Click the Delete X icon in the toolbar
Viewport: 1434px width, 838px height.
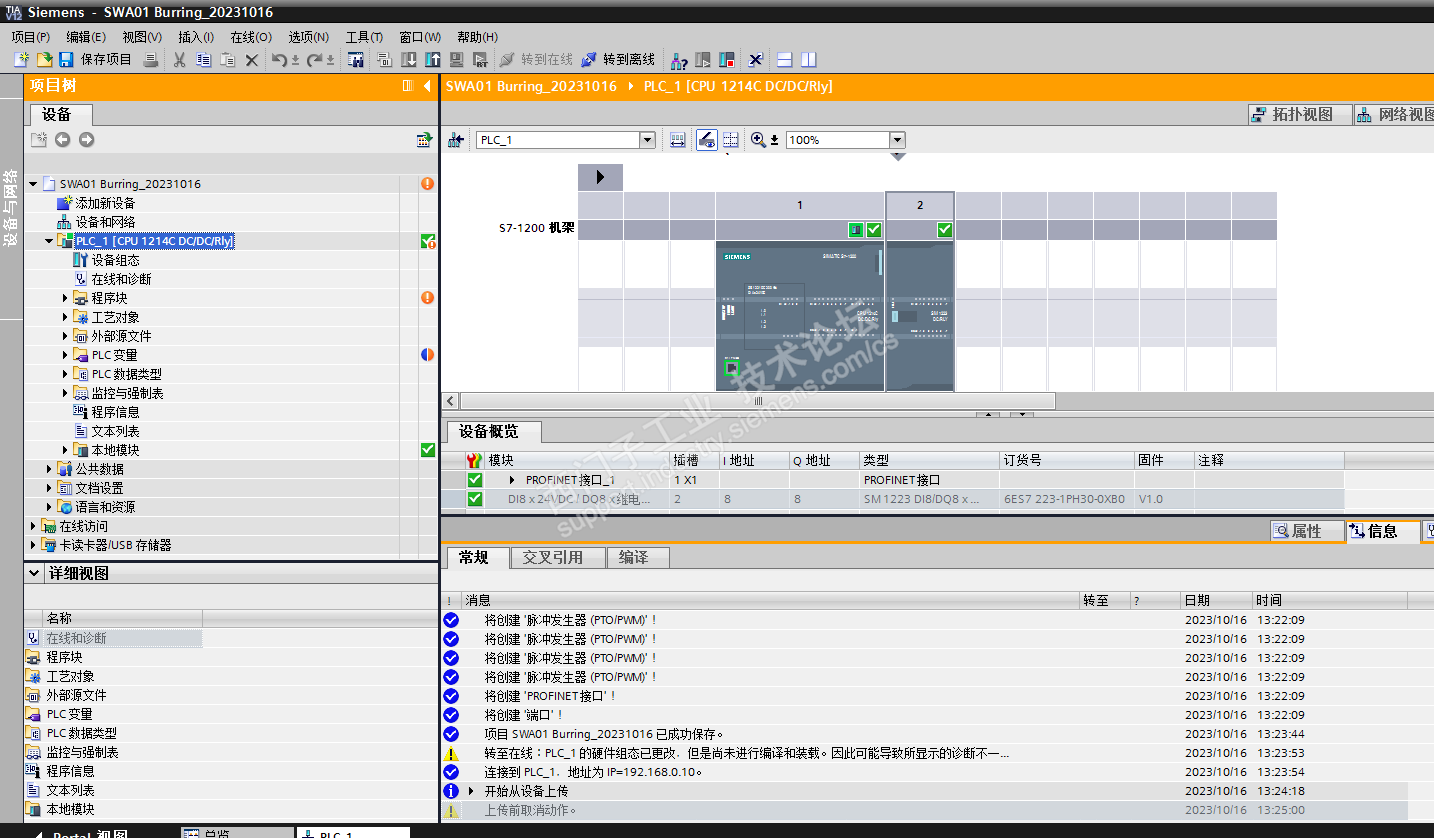click(252, 60)
